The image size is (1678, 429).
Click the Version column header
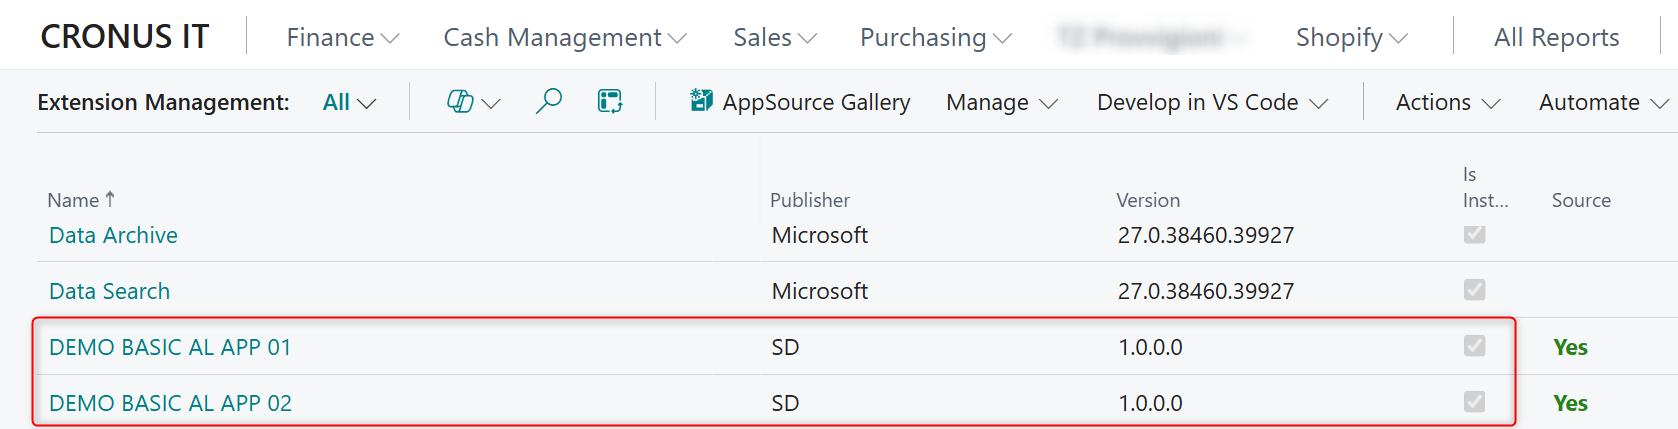1148,200
